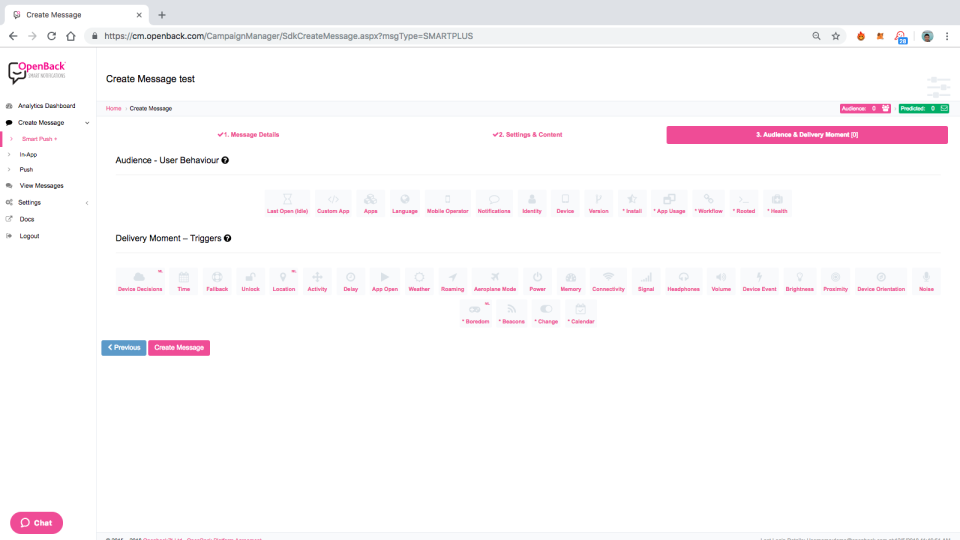Open step 3 Audience & Delivery Moment
This screenshot has width=960, height=540.
point(807,135)
